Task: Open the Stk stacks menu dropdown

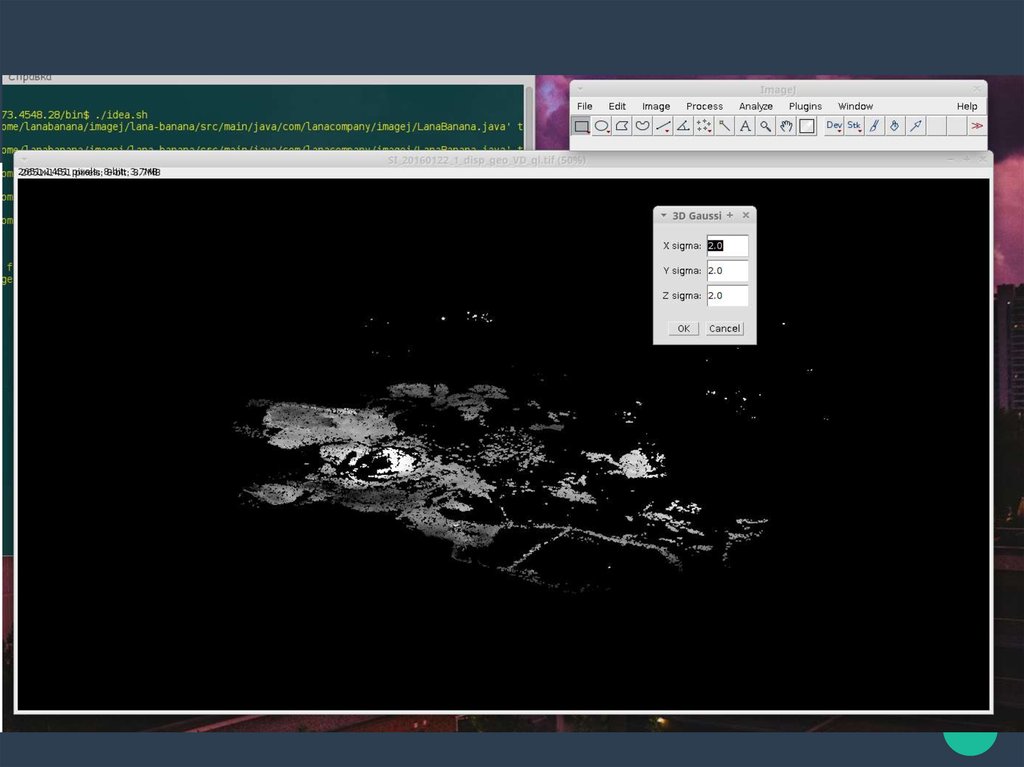Action: click(854, 126)
